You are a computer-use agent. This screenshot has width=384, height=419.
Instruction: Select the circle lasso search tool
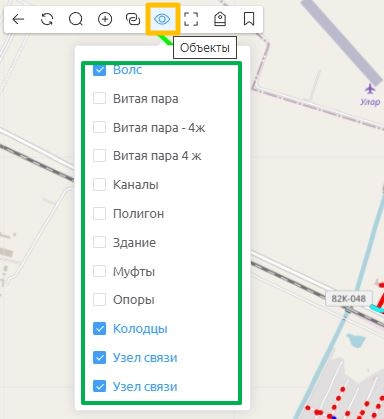coord(76,19)
